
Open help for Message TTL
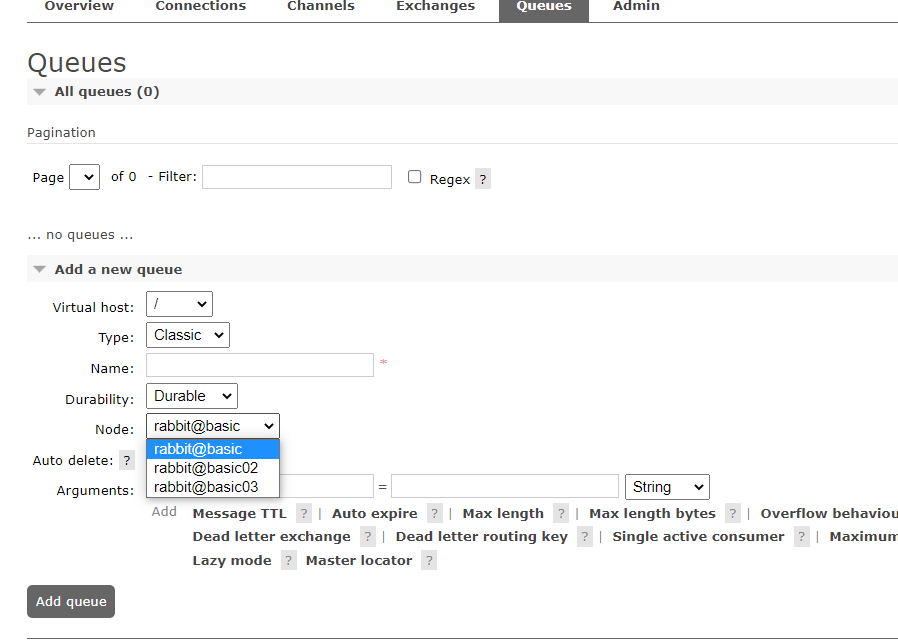[x=304, y=513]
